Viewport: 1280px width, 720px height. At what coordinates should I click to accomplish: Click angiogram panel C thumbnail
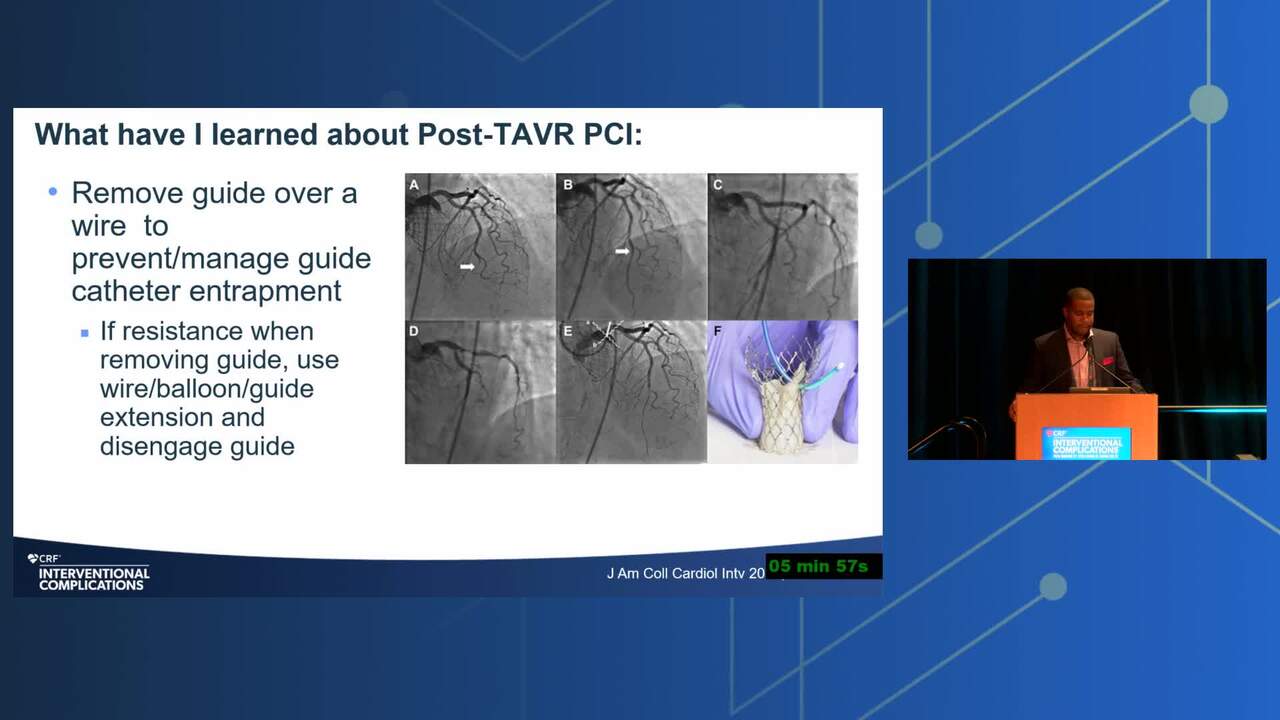pos(783,246)
